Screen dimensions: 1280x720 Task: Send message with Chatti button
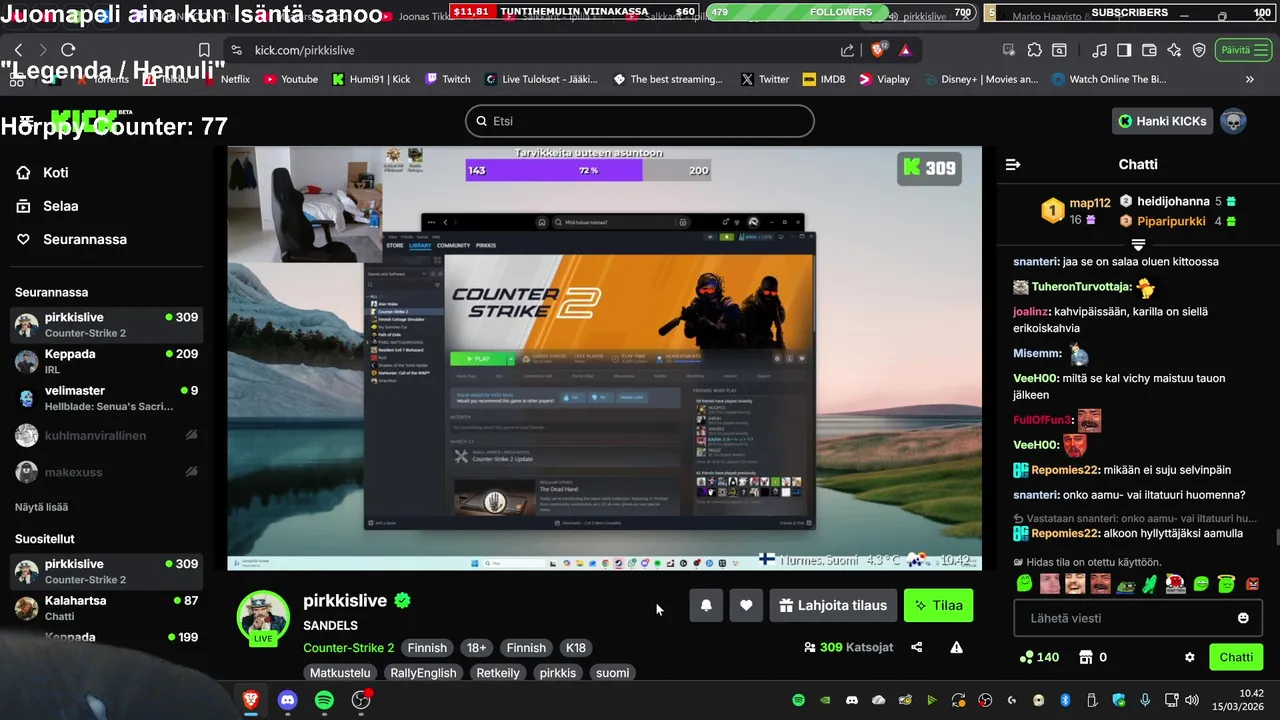(1236, 657)
